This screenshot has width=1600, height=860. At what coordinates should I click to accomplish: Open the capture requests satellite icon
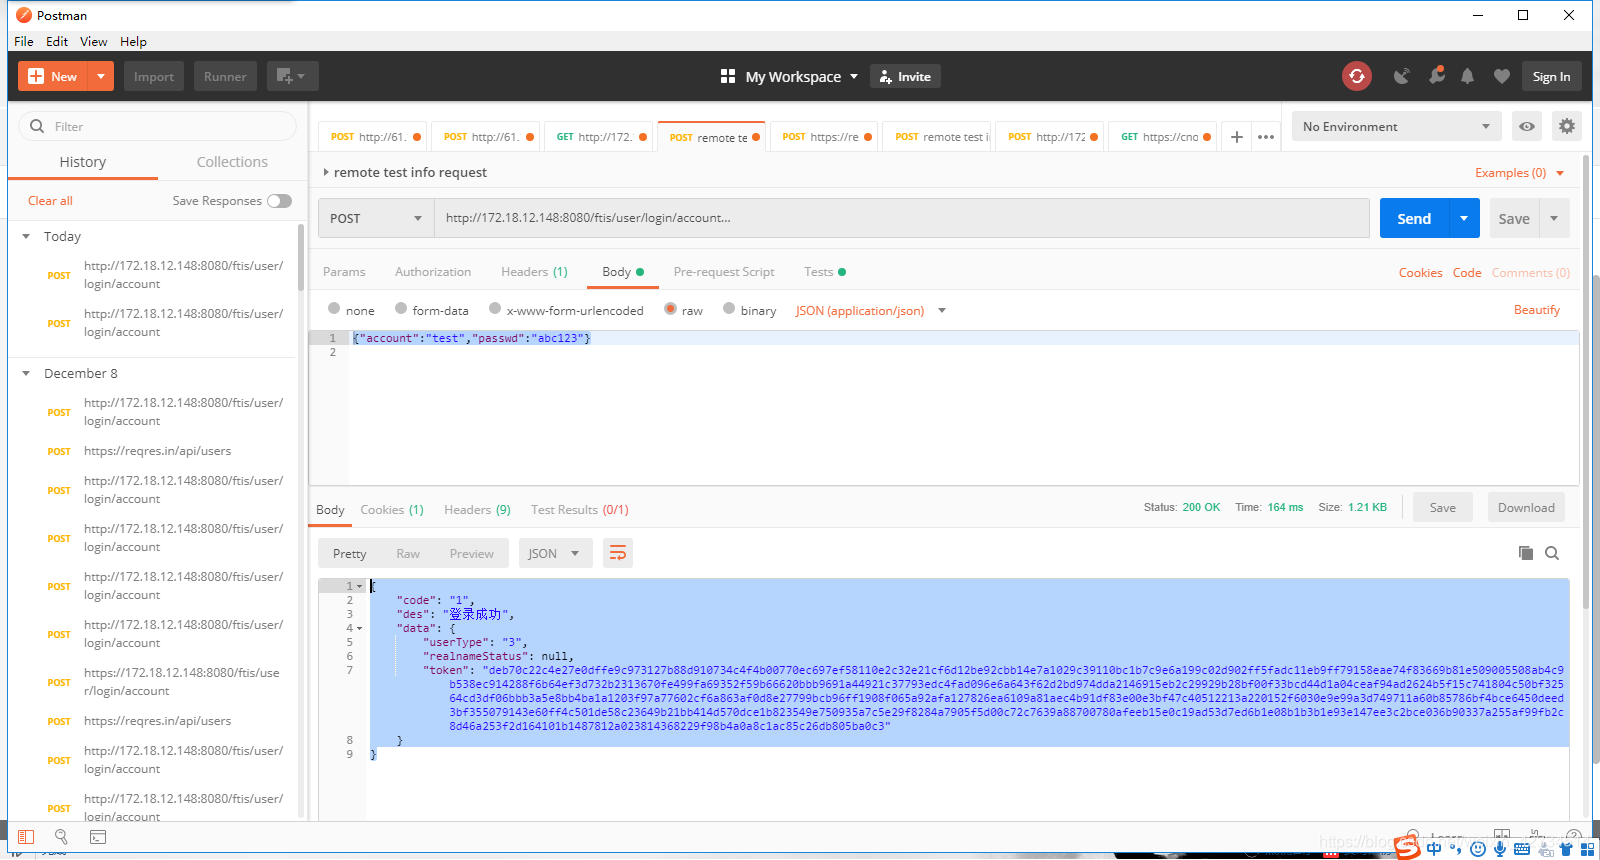1402,76
